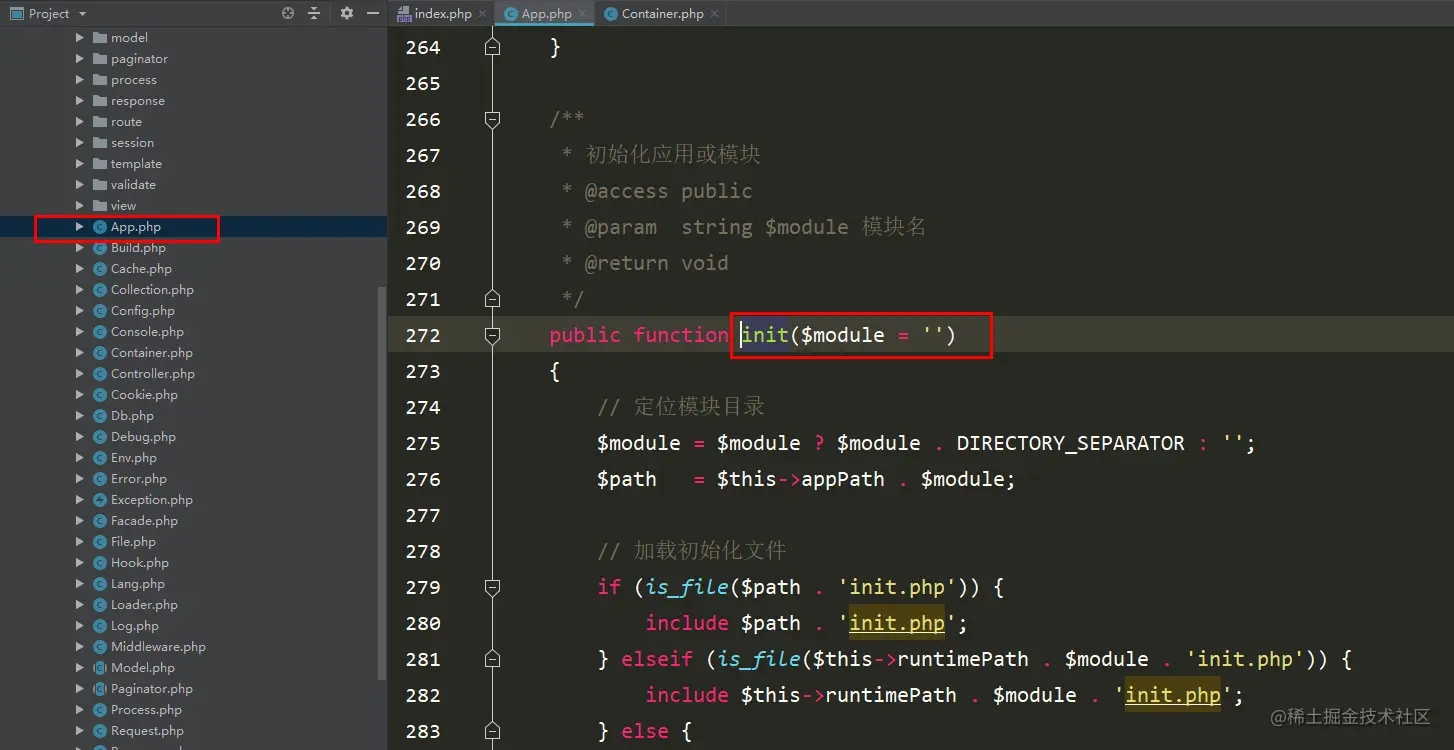Select App.php in the project tree
Screen dimensions: 1454x750
click(136, 227)
